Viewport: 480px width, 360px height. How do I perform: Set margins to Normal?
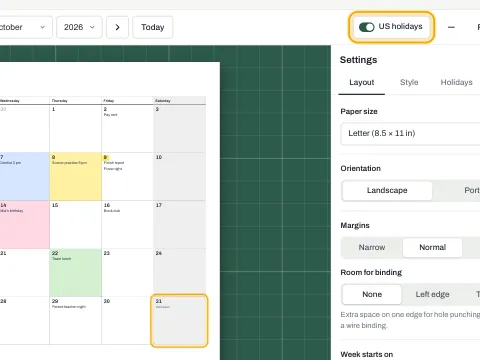coord(432,247)
